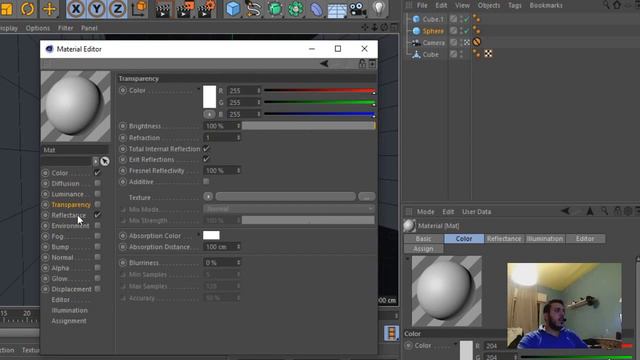Click Absorption Distance stepper arrows
Screen dimensions: 640x360
238,247
